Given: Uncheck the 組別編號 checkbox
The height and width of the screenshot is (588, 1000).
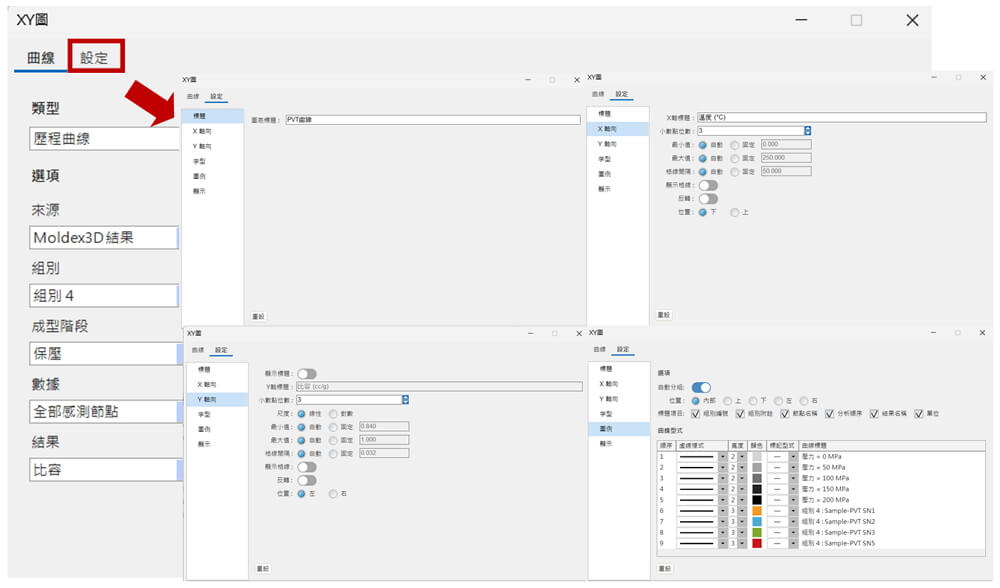Looking at the screenshot, I should [x=696, y=413].
